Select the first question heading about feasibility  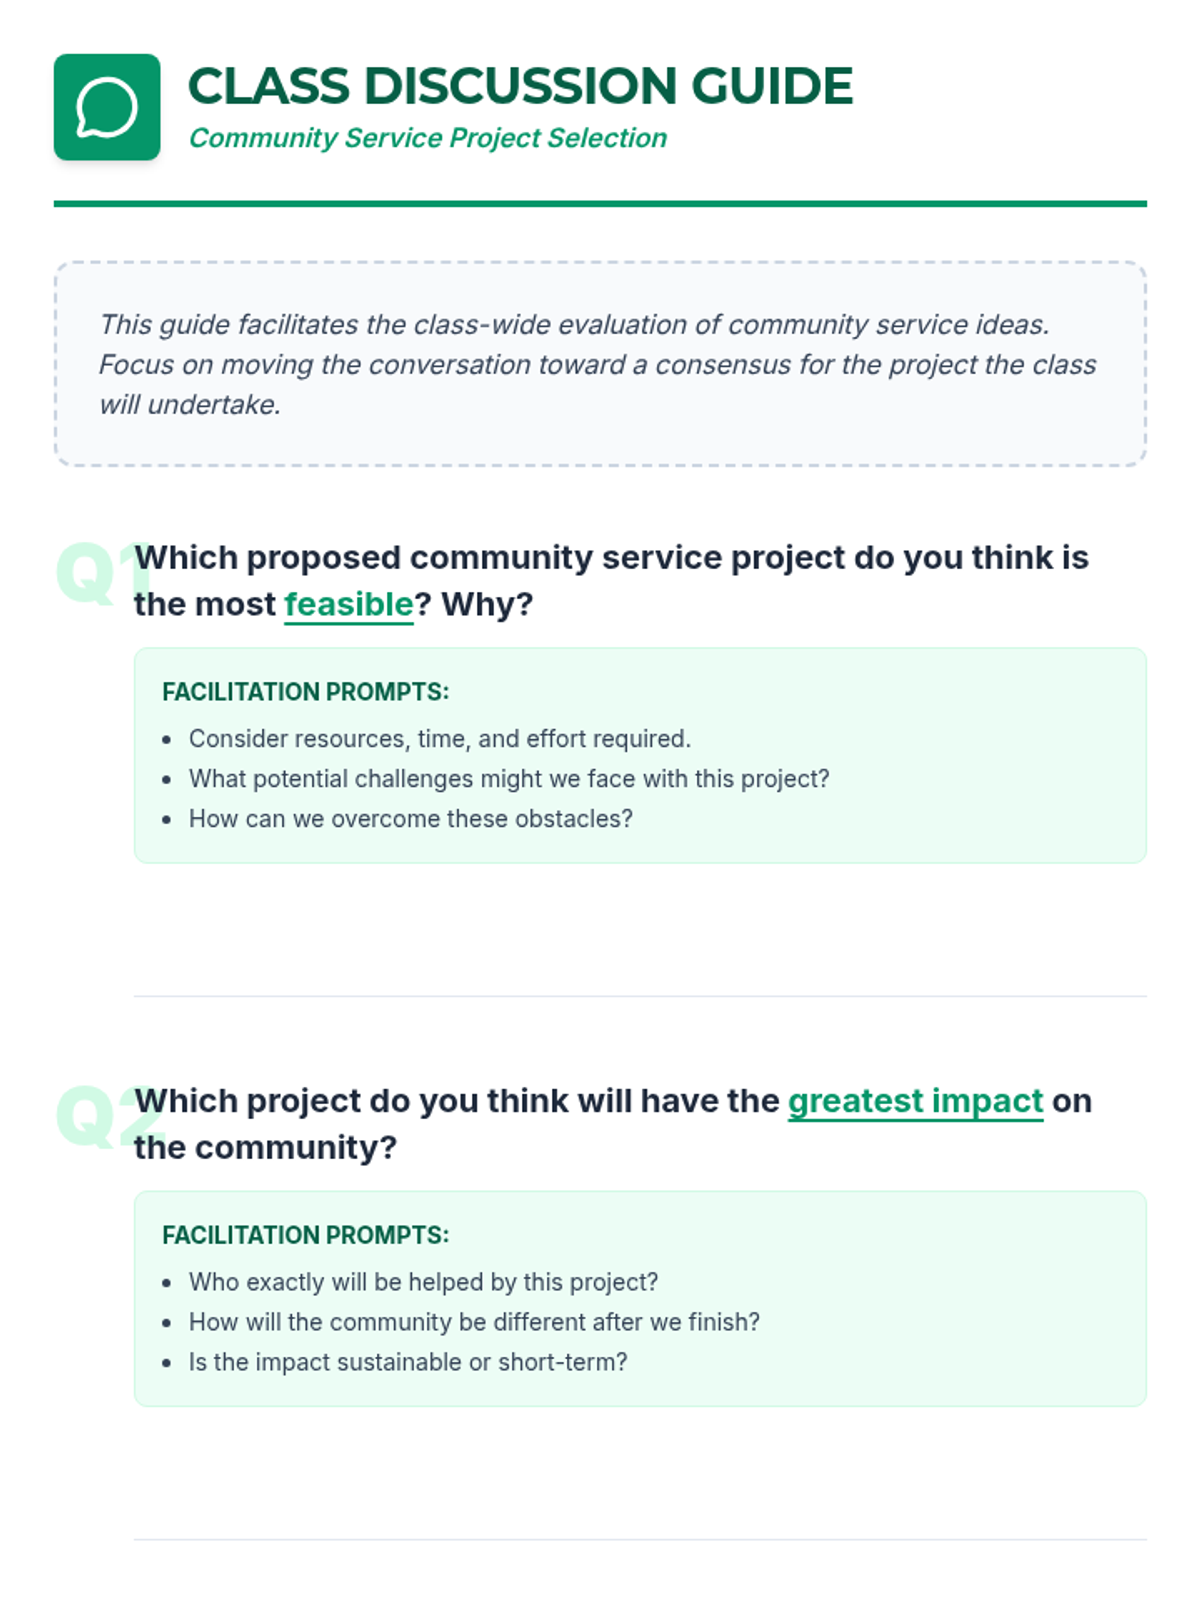tap(611, 580)
